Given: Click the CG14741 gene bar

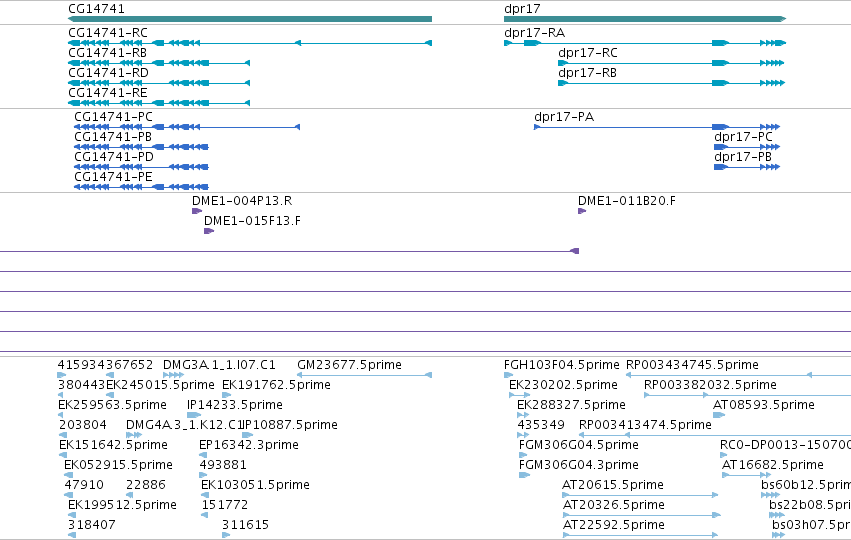Looking at the screenshot, I should 250,19.
